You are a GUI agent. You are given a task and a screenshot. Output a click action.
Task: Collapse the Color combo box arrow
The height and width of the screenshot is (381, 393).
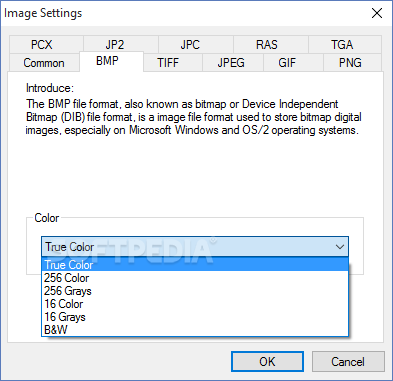[x=340, y=247]
